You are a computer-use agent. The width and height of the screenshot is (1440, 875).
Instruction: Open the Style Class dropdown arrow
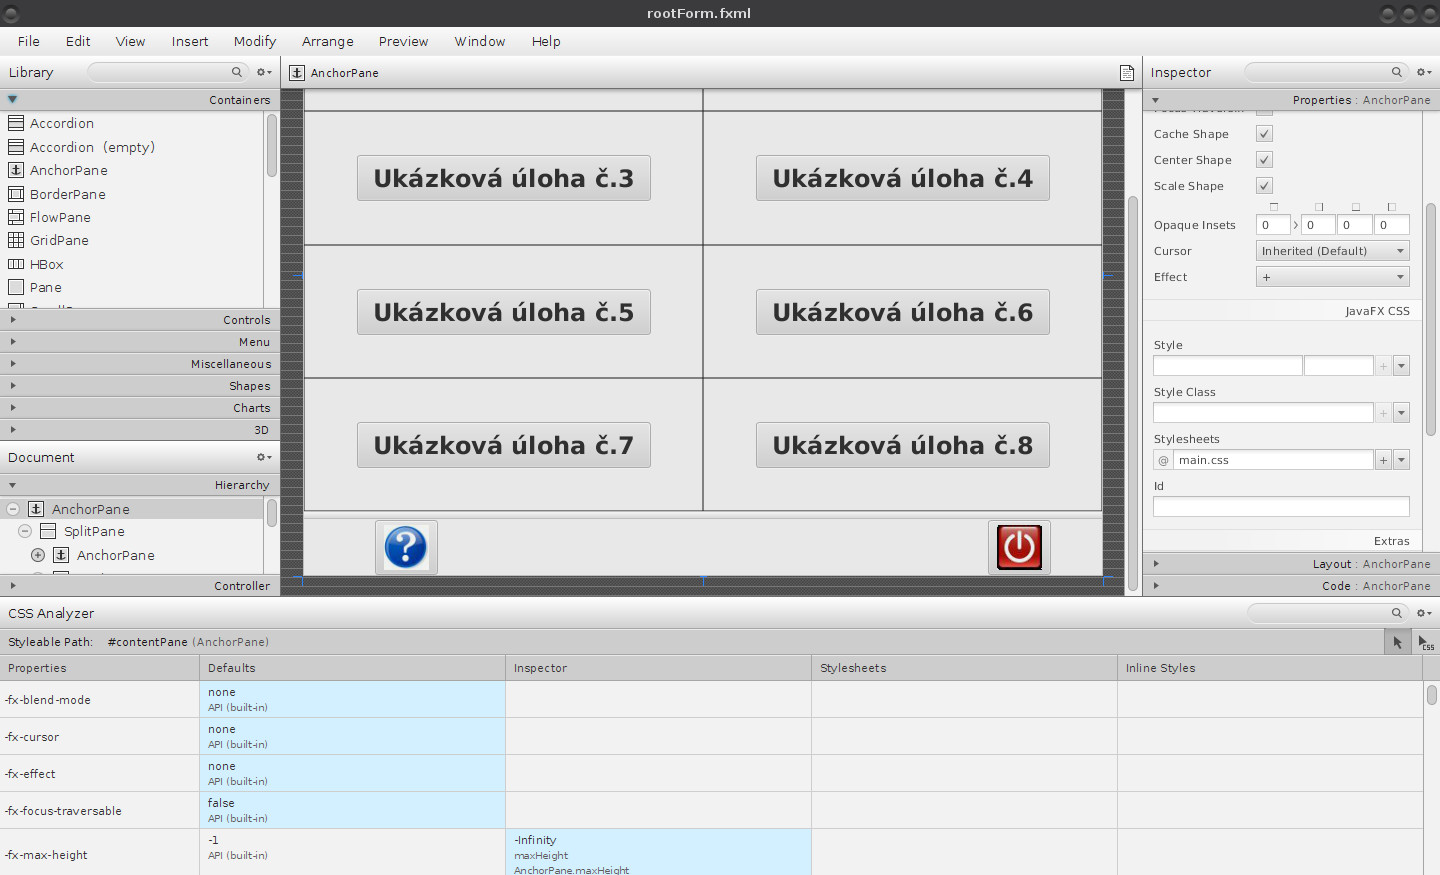click(x=1401, y=413)
